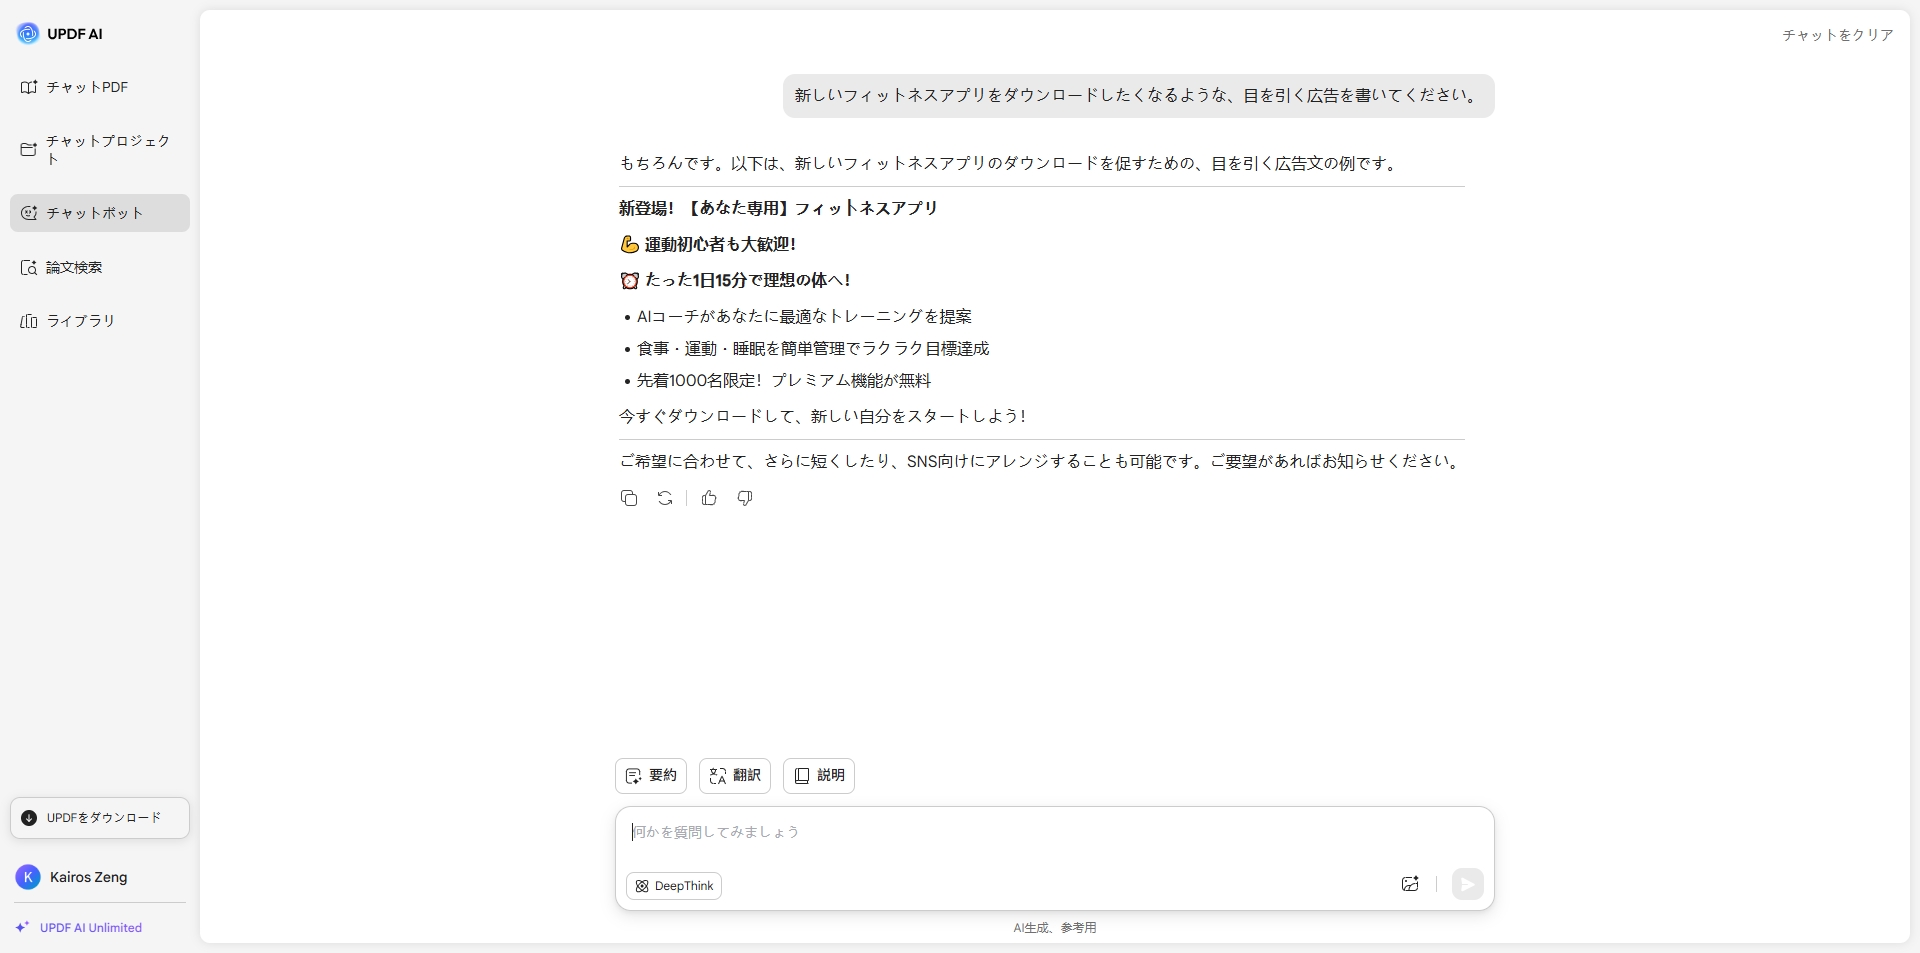
Task: Give the response a thumbs down
Action: click(745, 498)
